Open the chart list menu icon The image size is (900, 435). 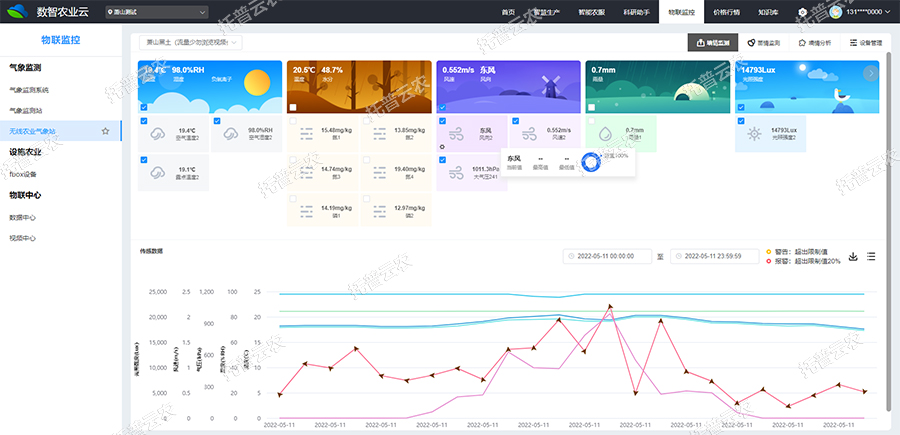click(871, 257)
